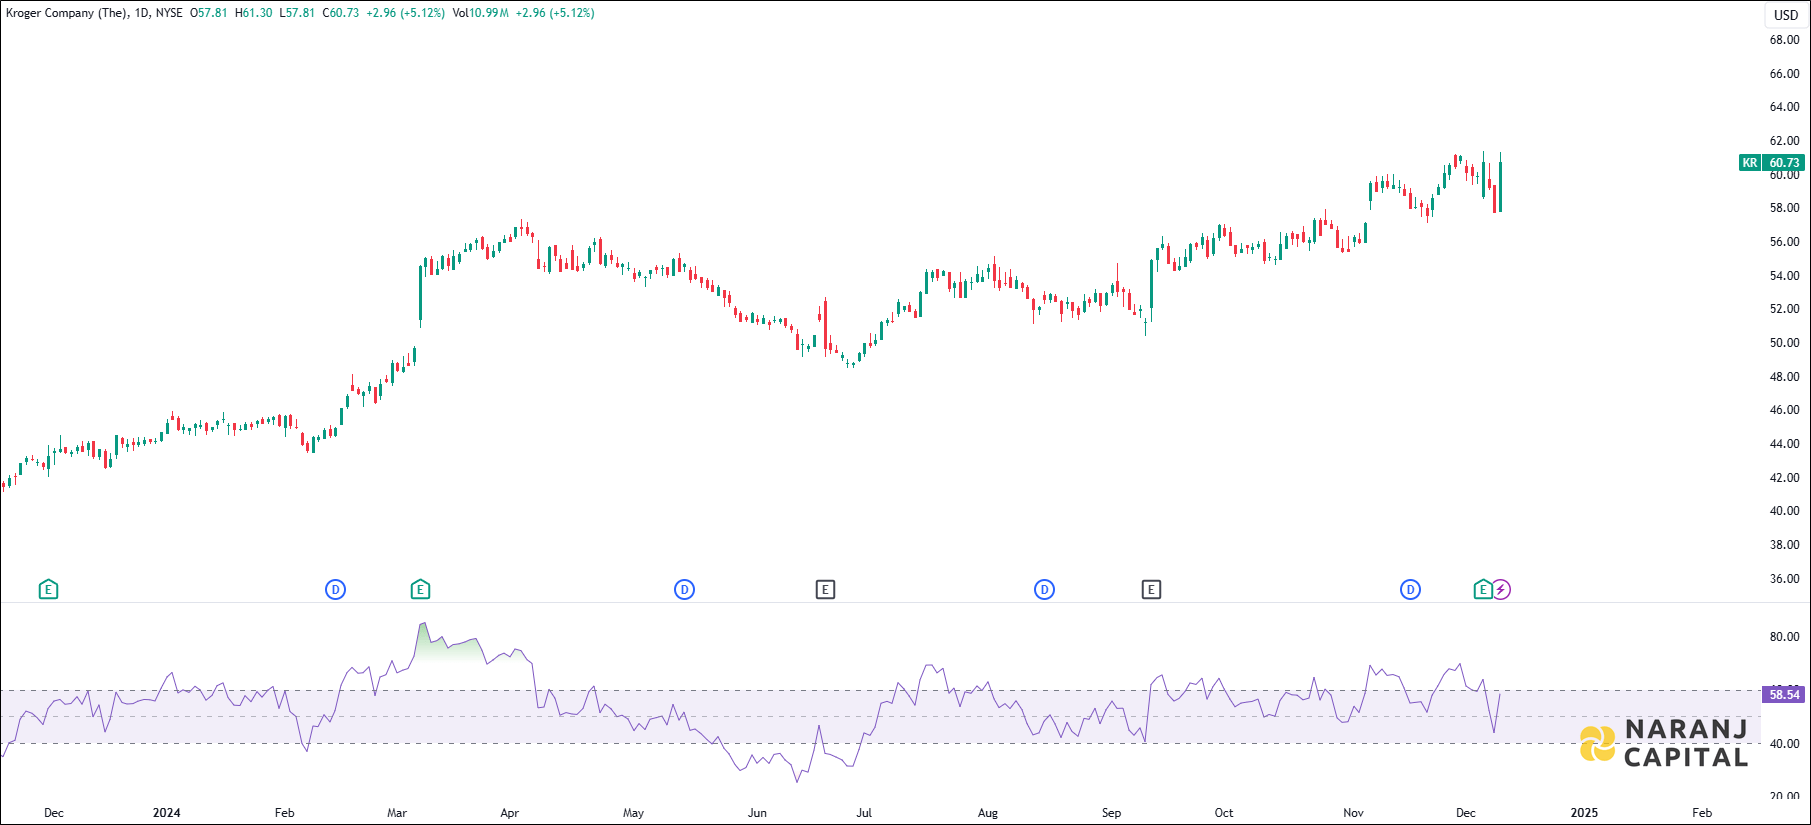Click the 2025 year label on time axis
Screen dimensions: 1811x825
tap(1584, 813)
